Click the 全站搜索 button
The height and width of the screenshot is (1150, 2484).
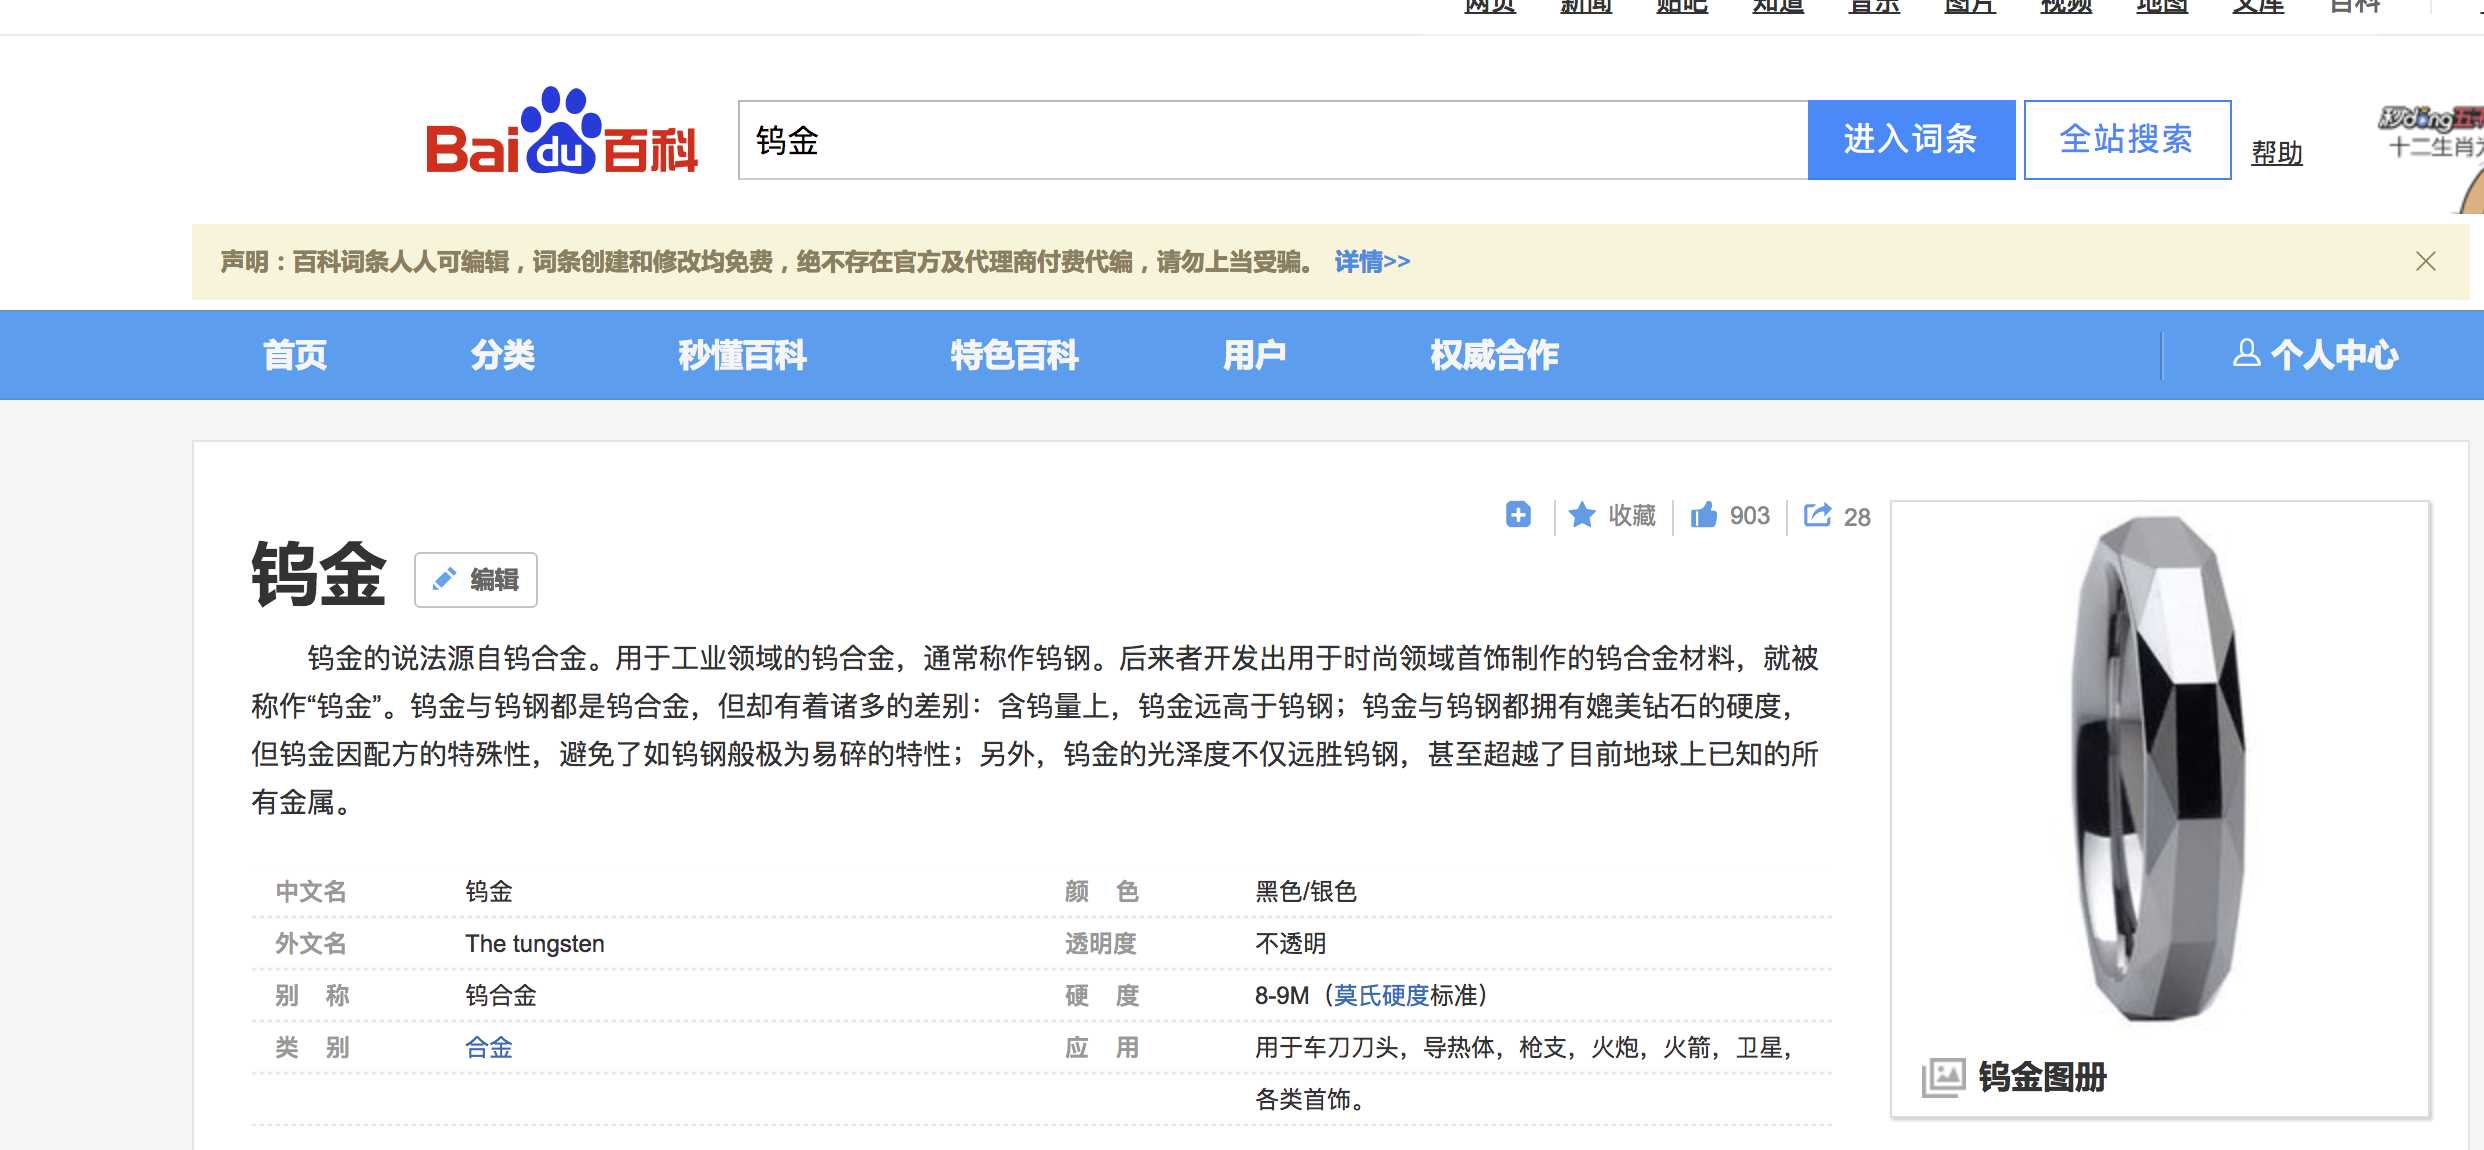coord(2126,140)
